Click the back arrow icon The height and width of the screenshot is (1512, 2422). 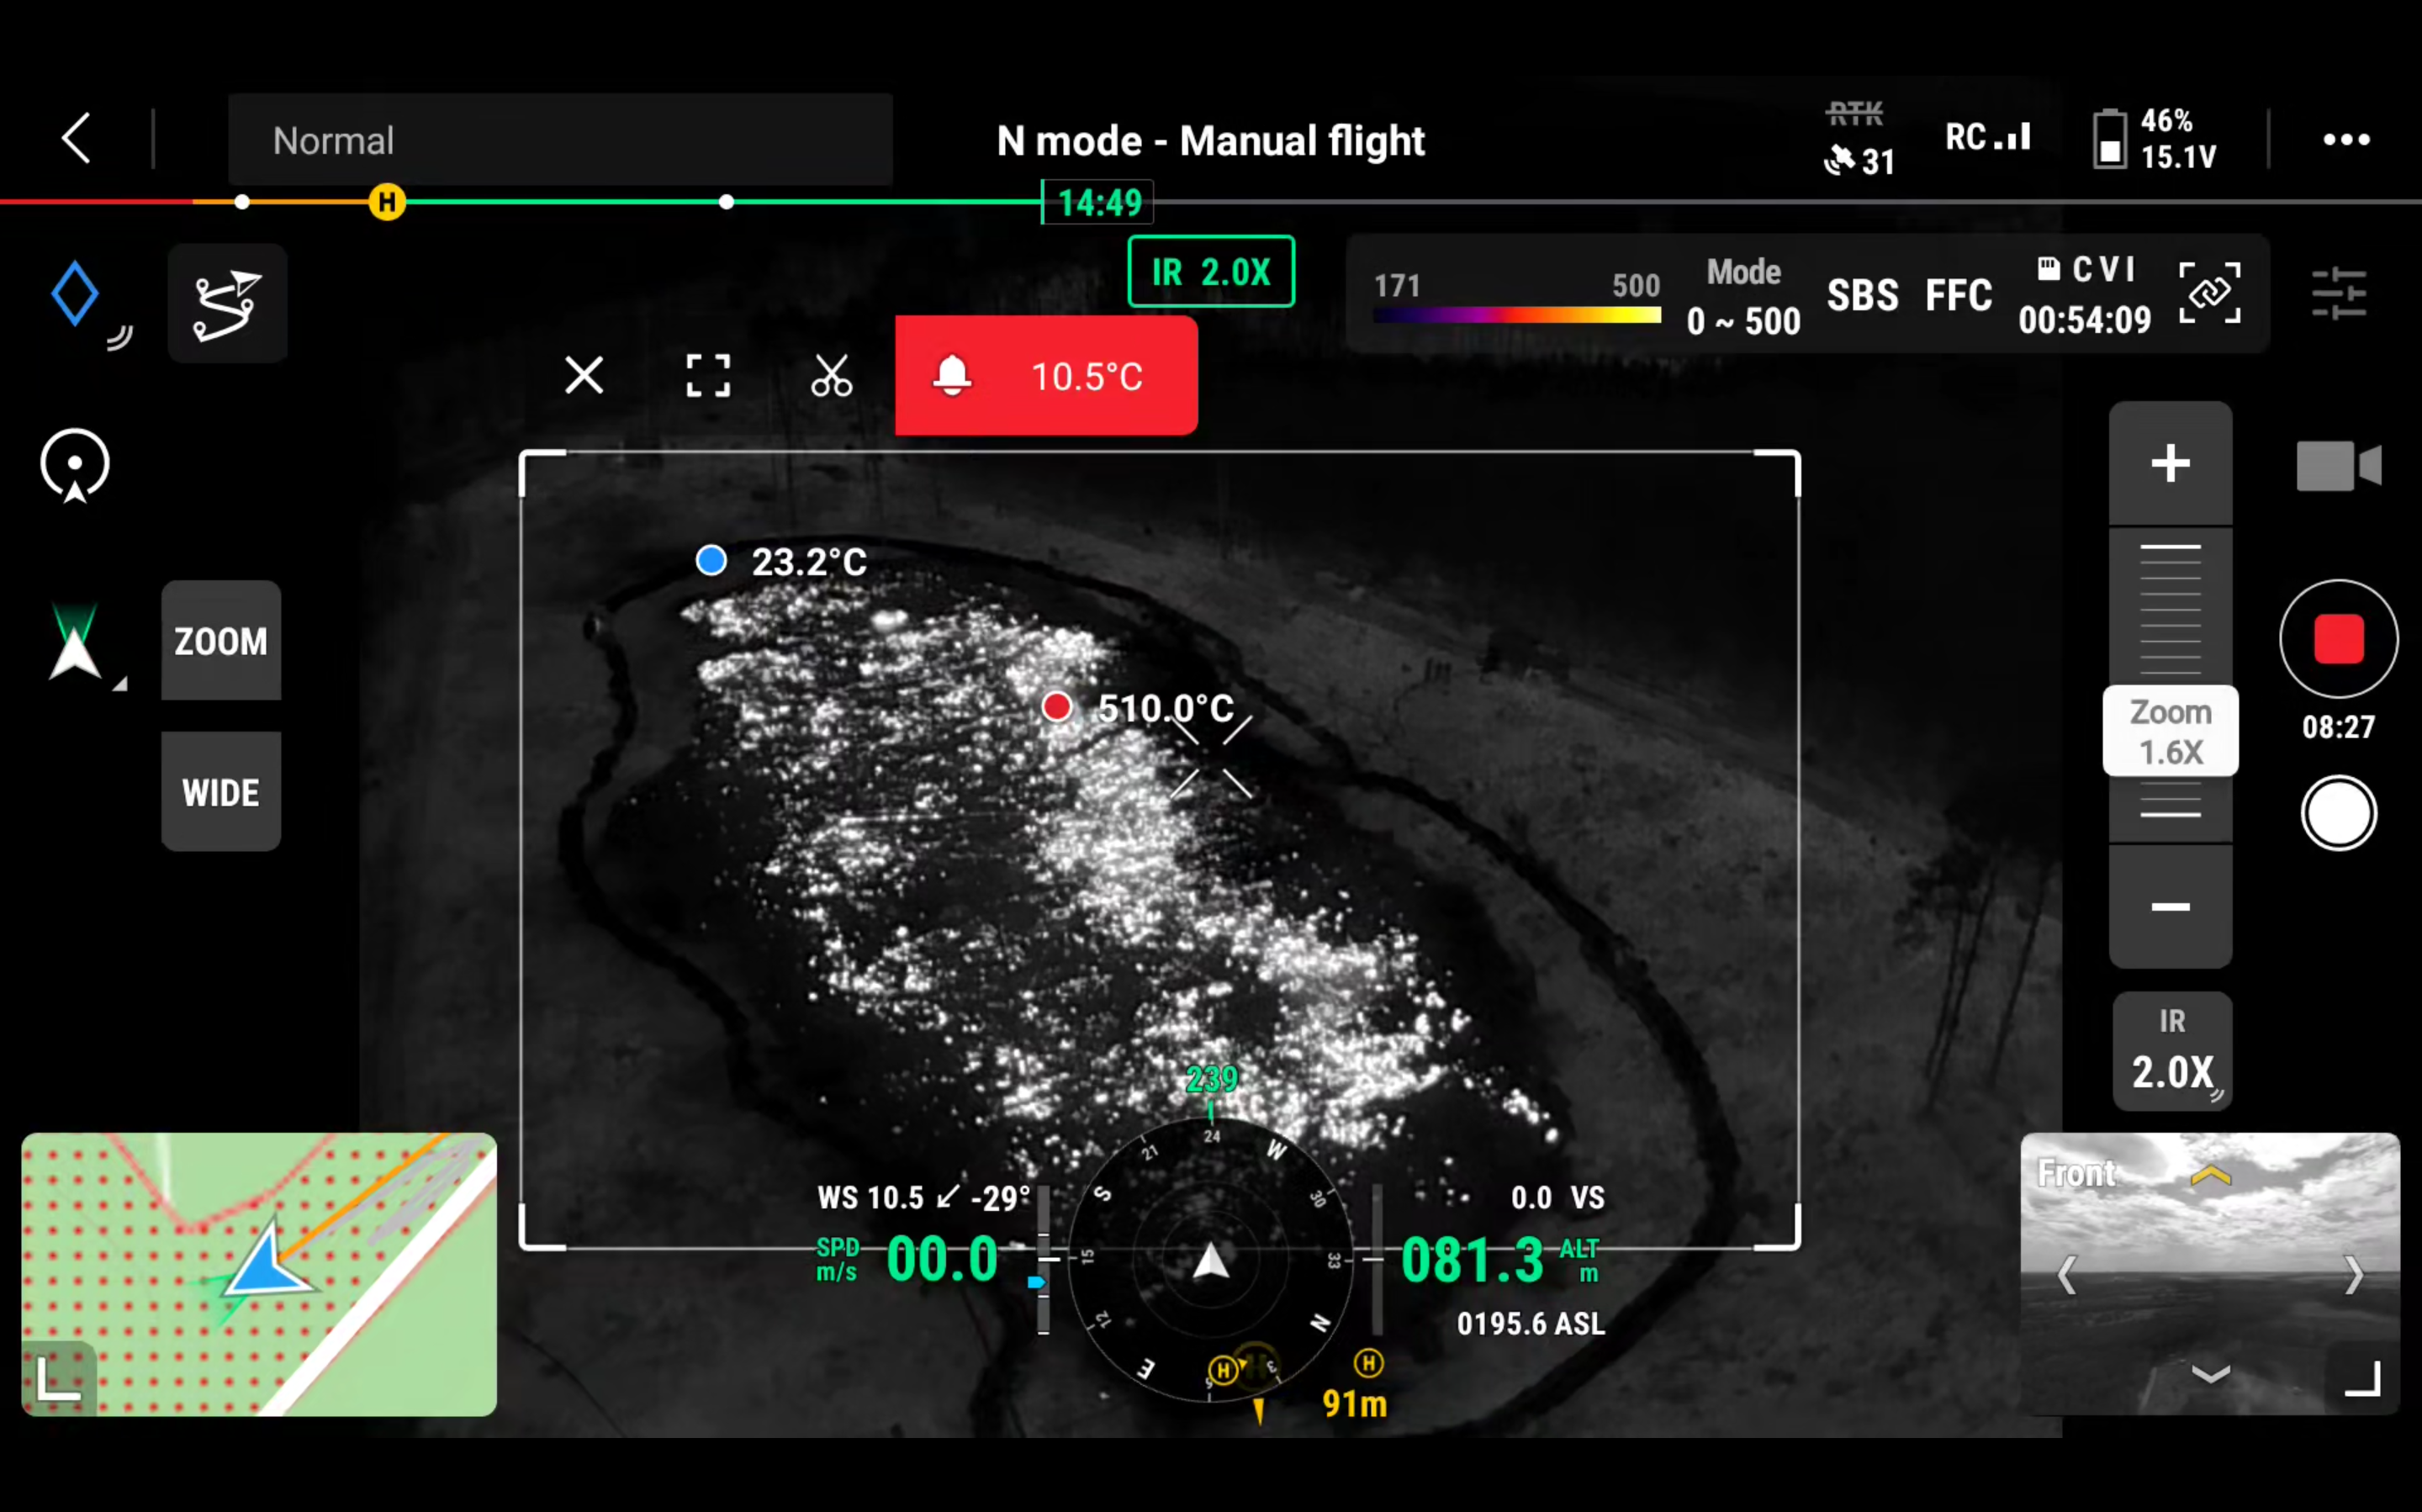point(77,138)
